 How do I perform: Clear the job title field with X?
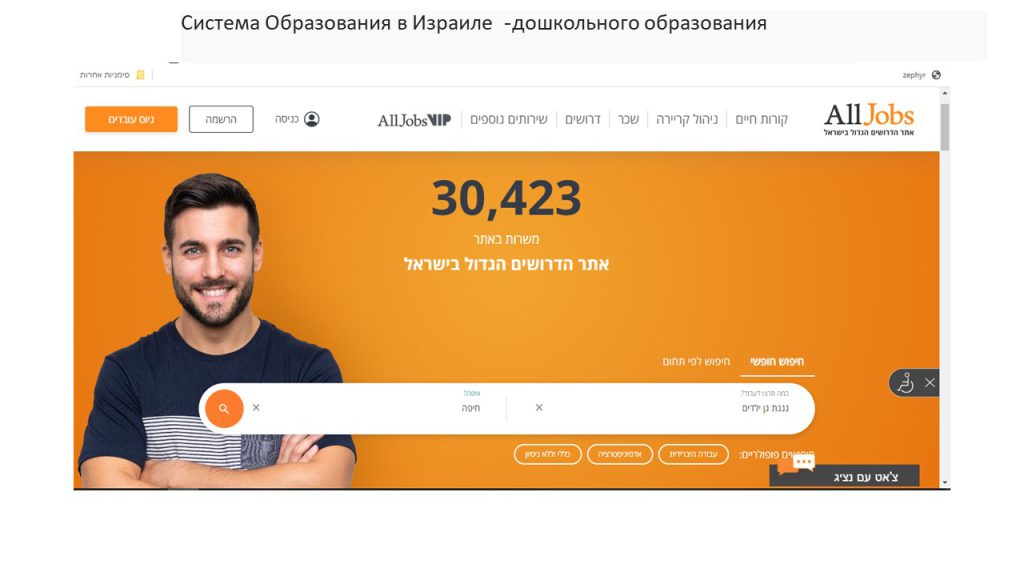coord(539,408)
